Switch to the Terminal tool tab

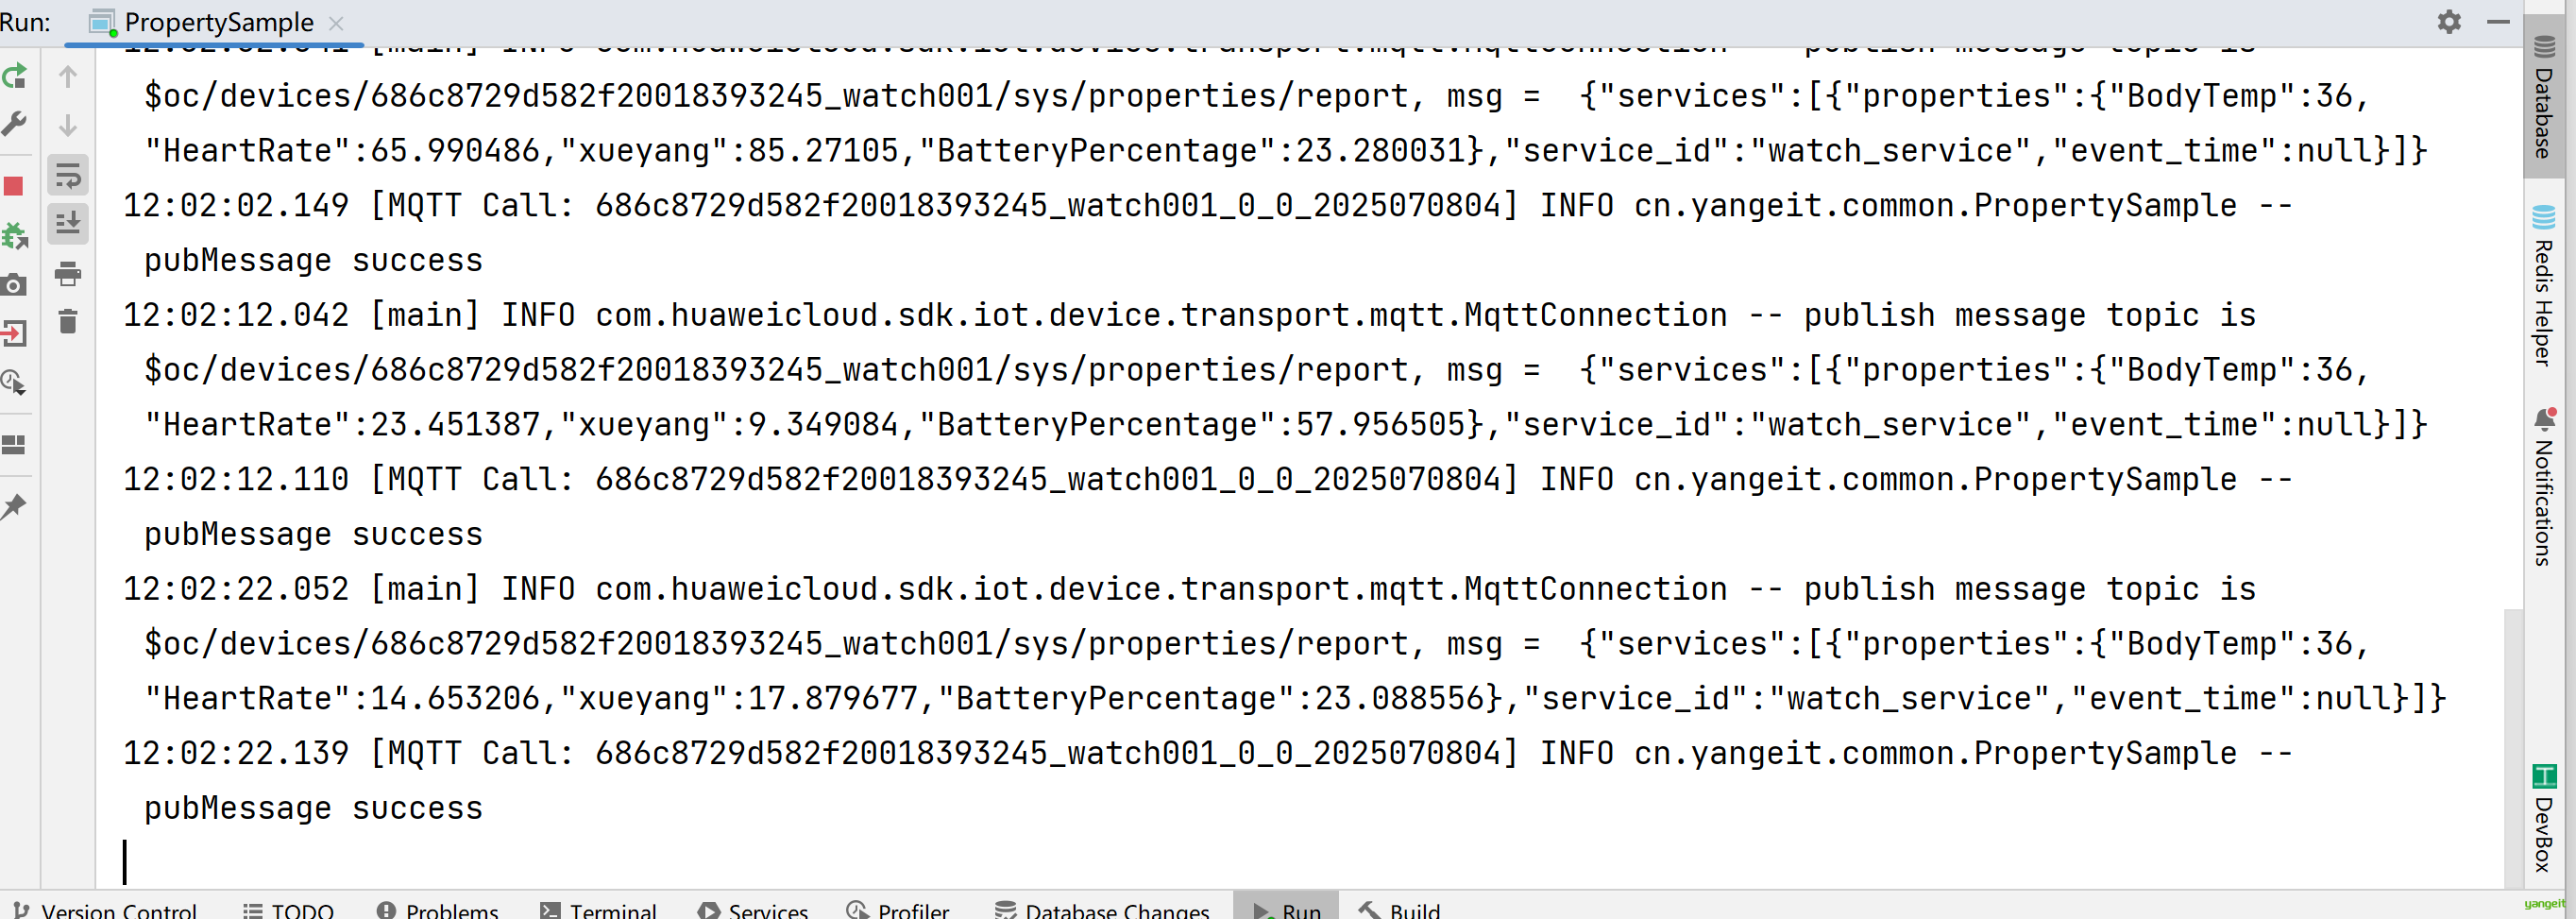click(x=598, y=909)
